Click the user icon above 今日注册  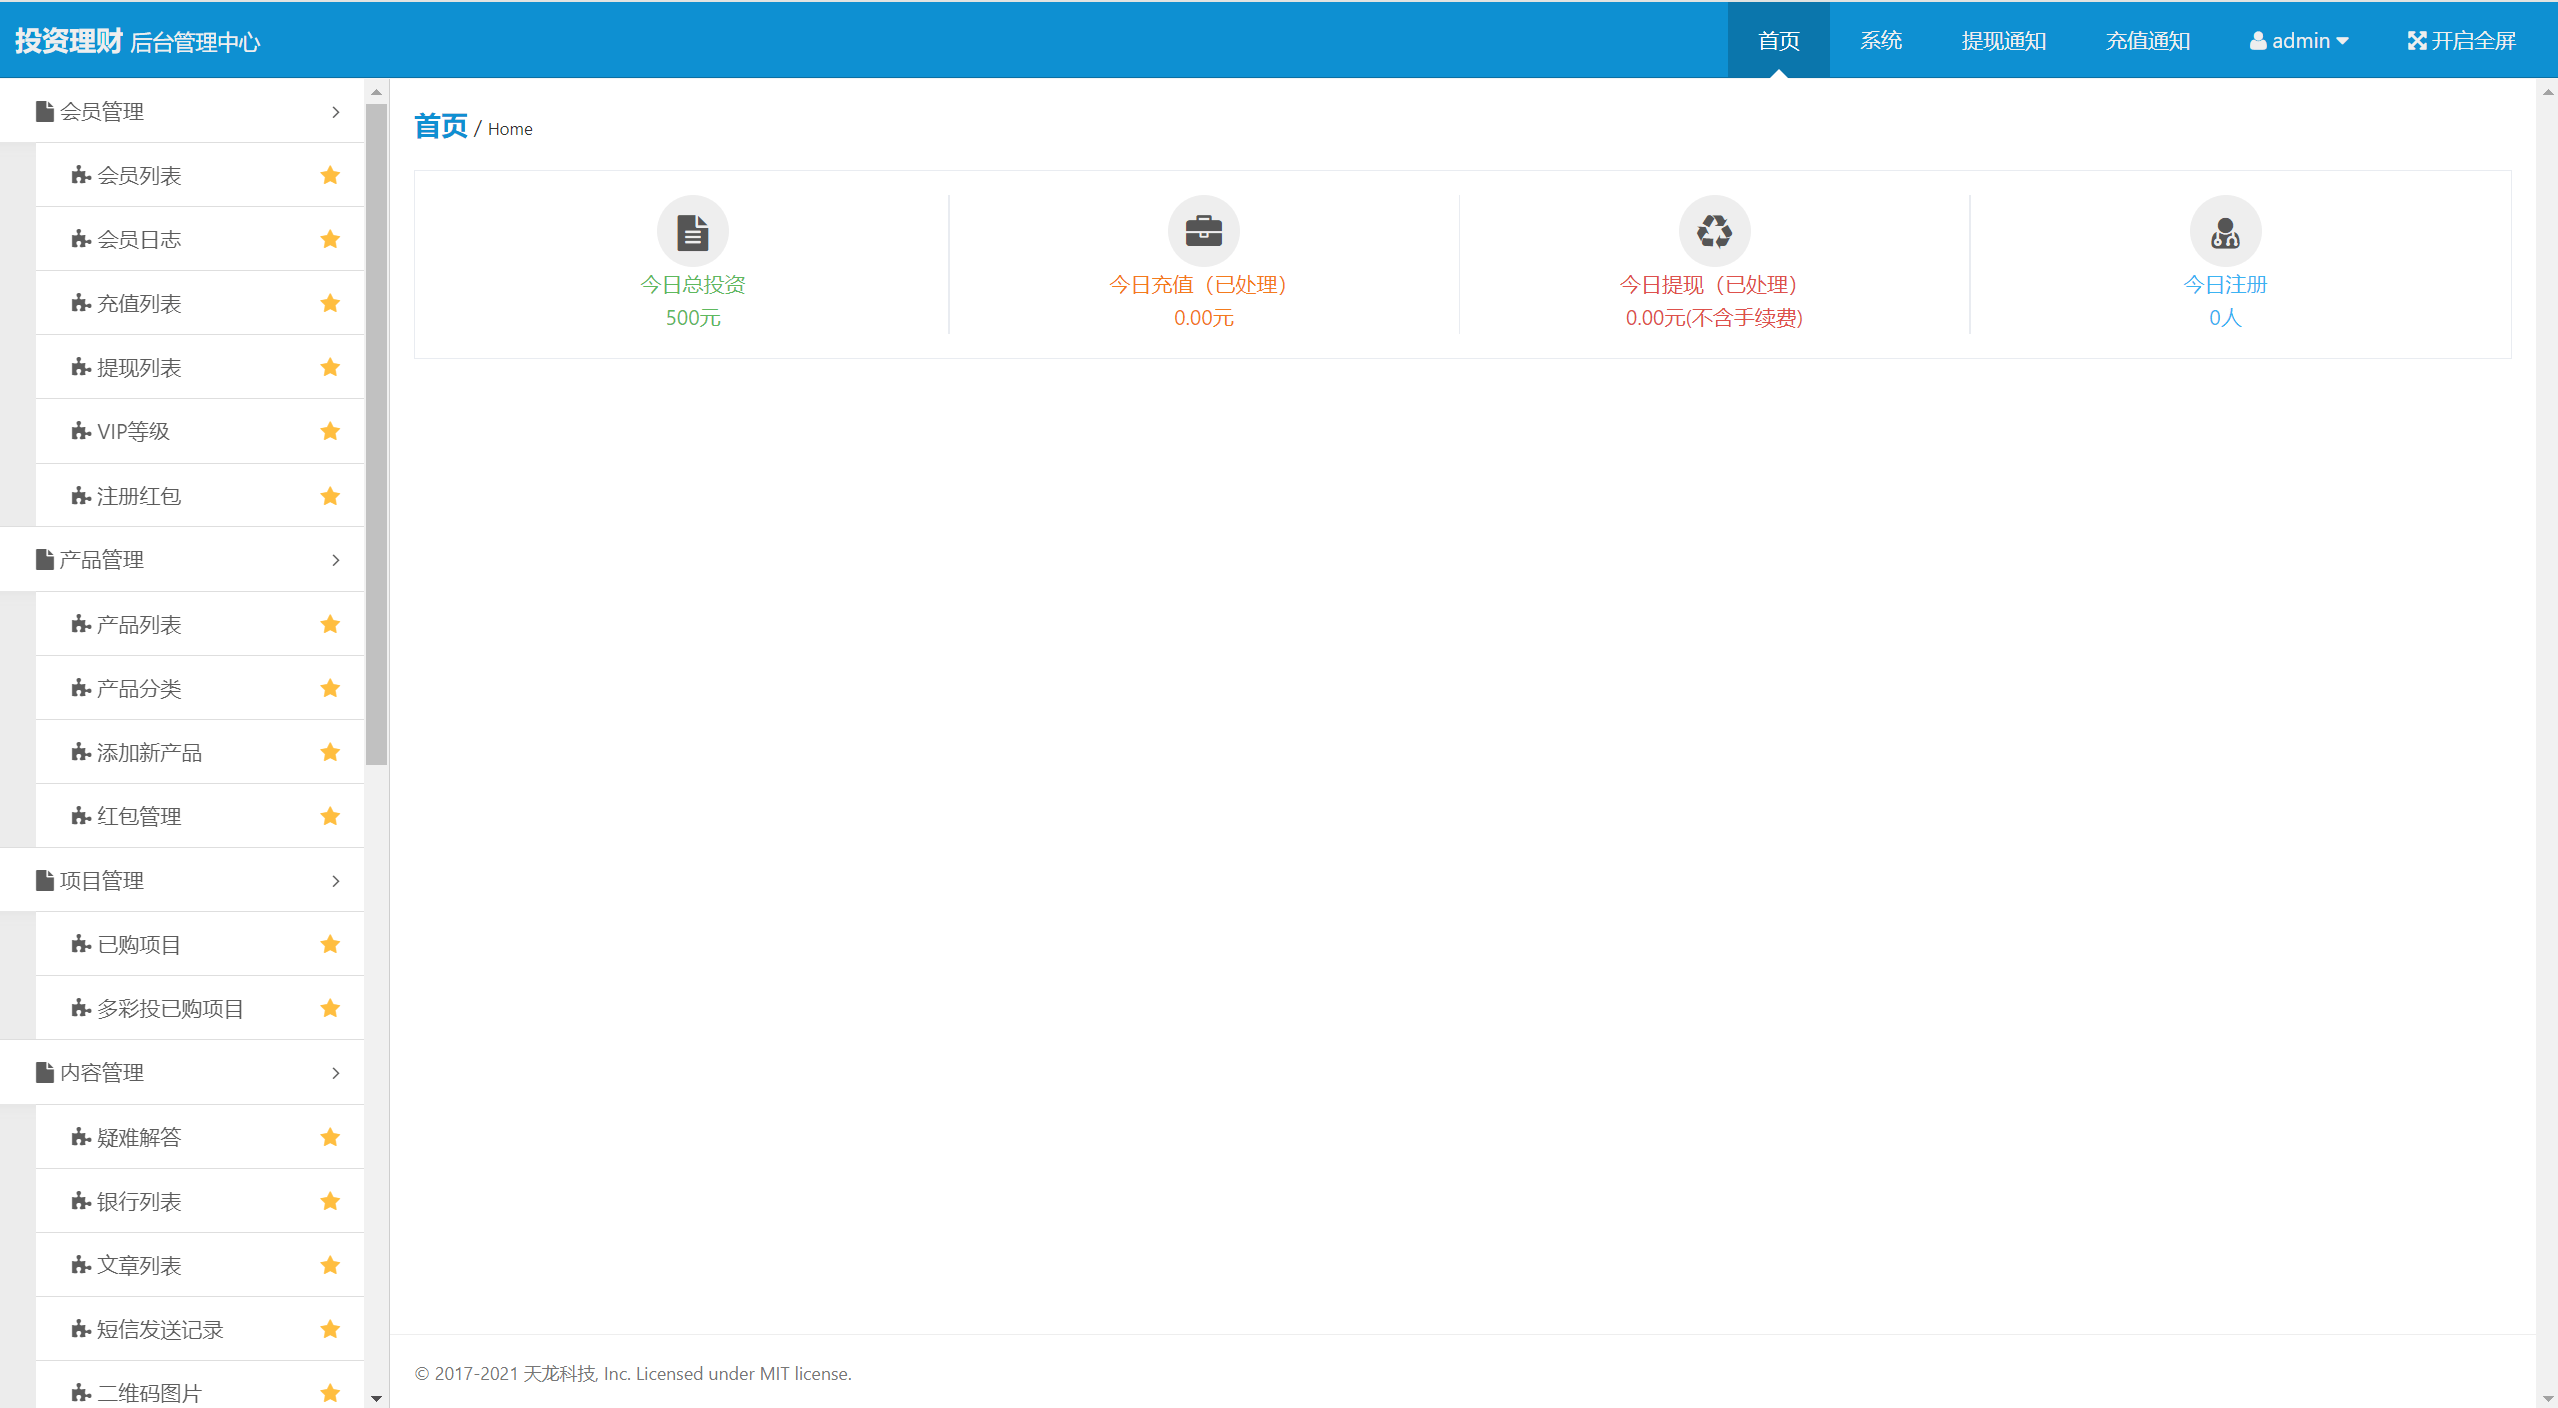[2225, 232]
